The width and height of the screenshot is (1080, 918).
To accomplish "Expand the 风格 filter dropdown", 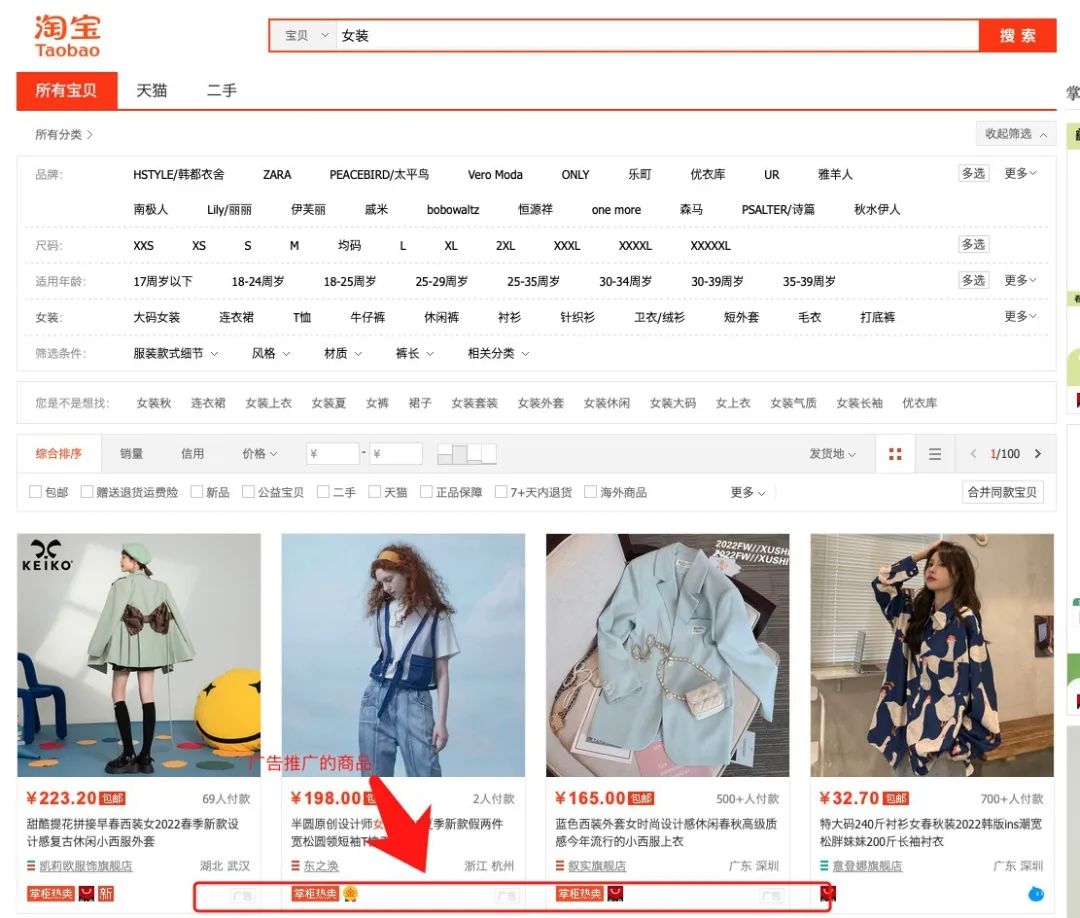I will 271,353.
